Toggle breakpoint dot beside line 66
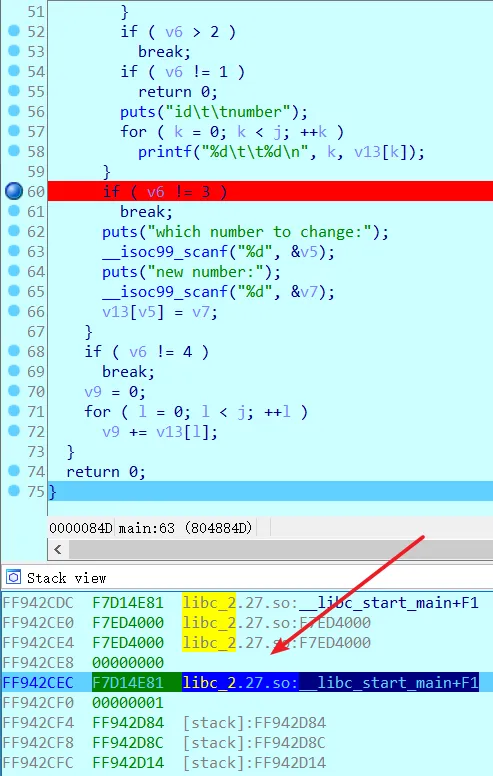Image resolution: width=493 pixels, height=776 pixels. [14, 311]
